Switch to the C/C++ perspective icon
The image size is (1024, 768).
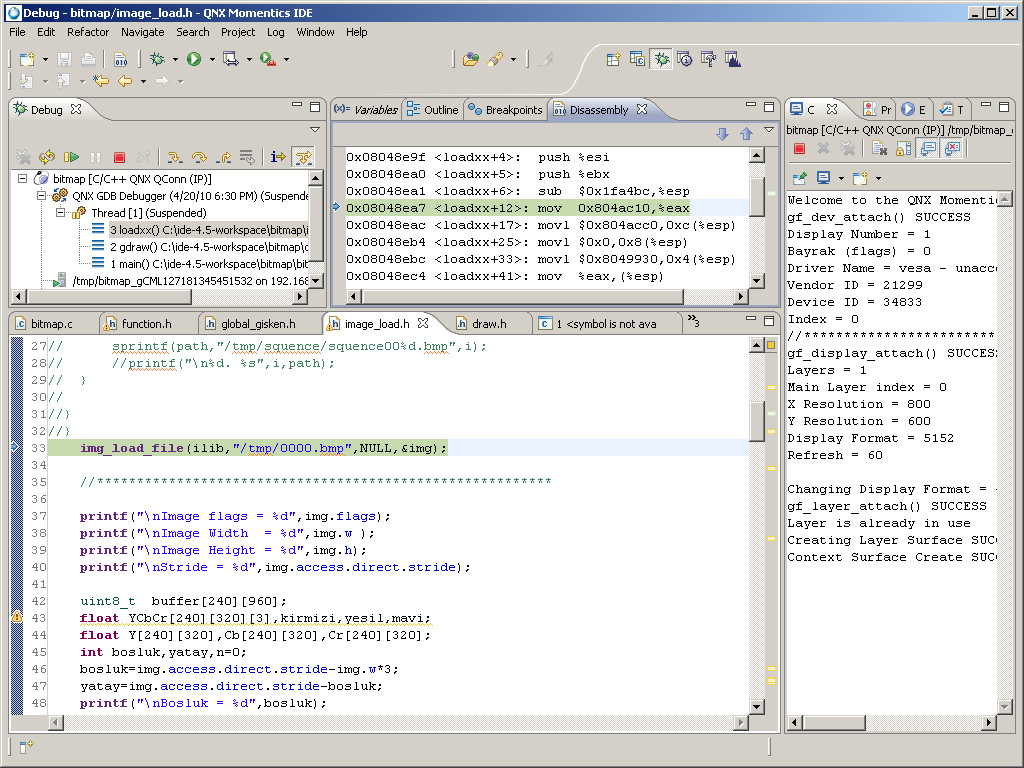click(x=637, y=60)
